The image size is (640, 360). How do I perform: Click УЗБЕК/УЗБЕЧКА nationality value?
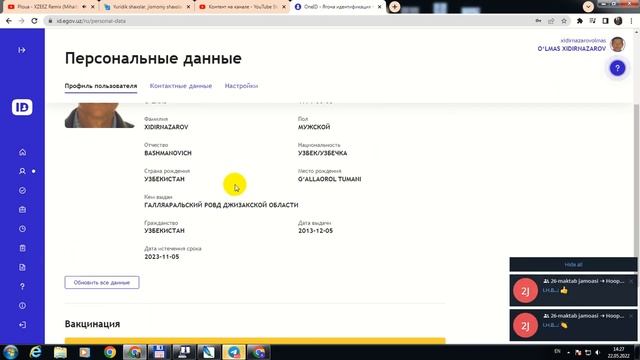click(322, 153)
